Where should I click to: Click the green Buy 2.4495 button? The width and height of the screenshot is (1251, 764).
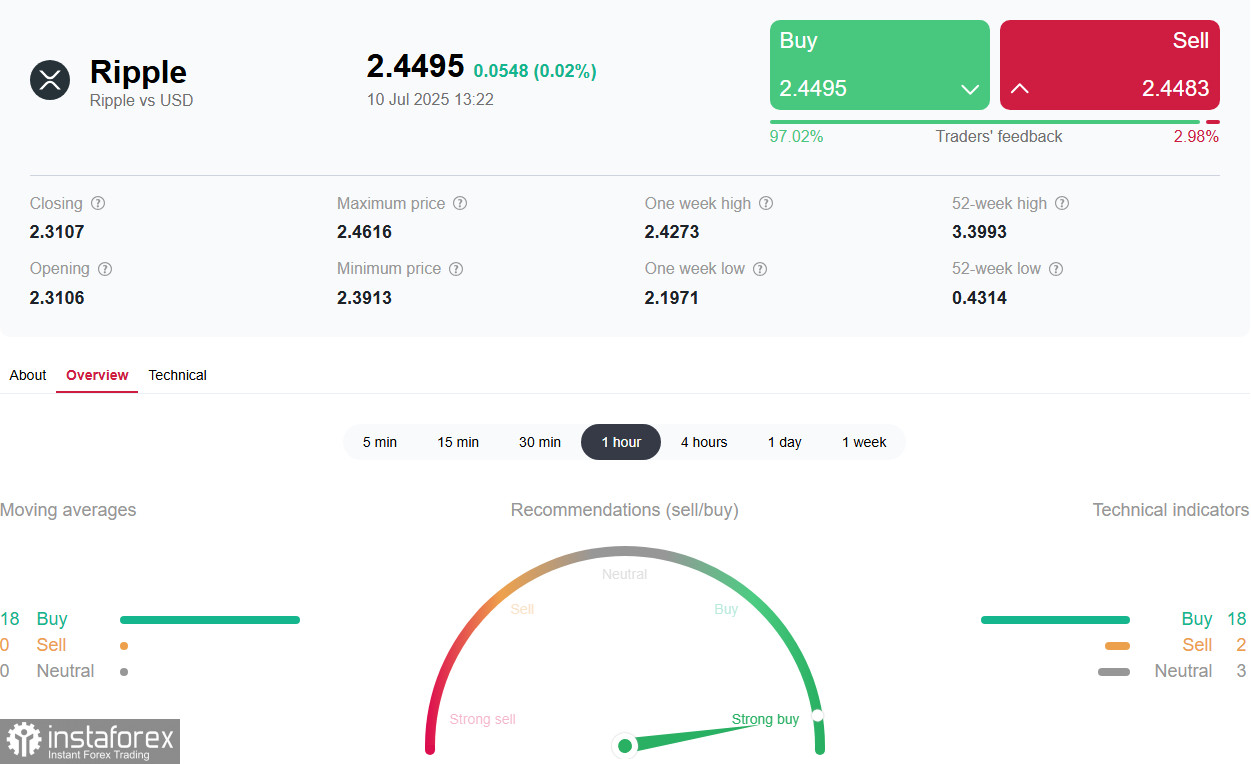880,65
